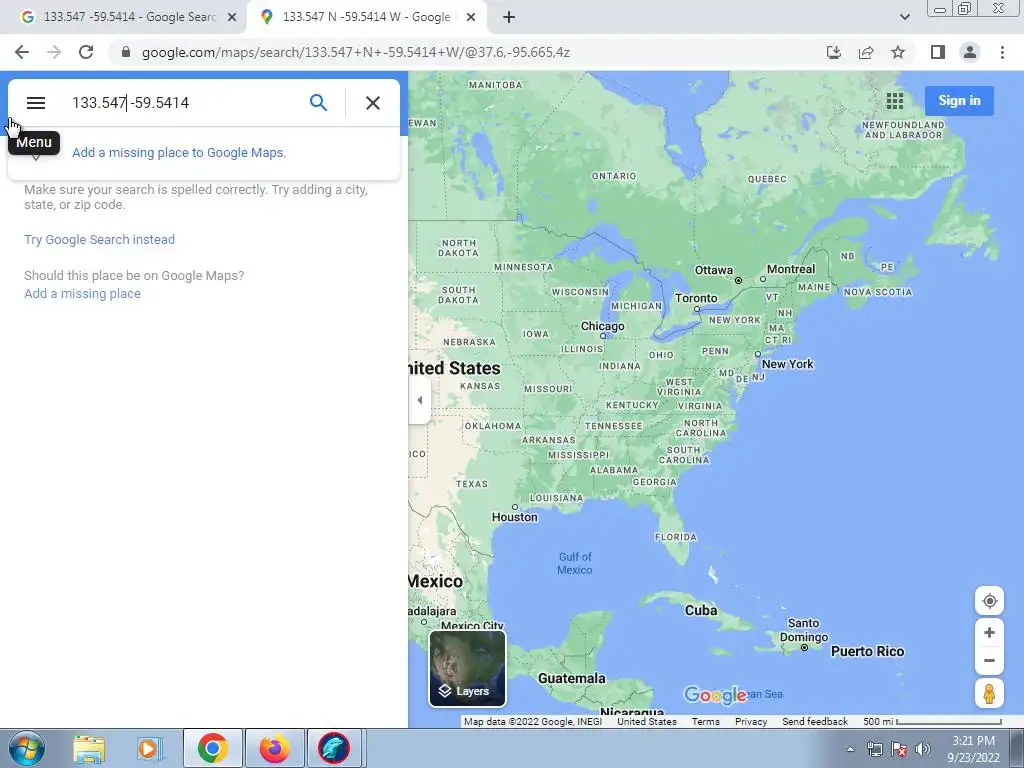Open the Google apps grid icon
Viewport: 1024px width, 768px height.
tap(895, 101)
